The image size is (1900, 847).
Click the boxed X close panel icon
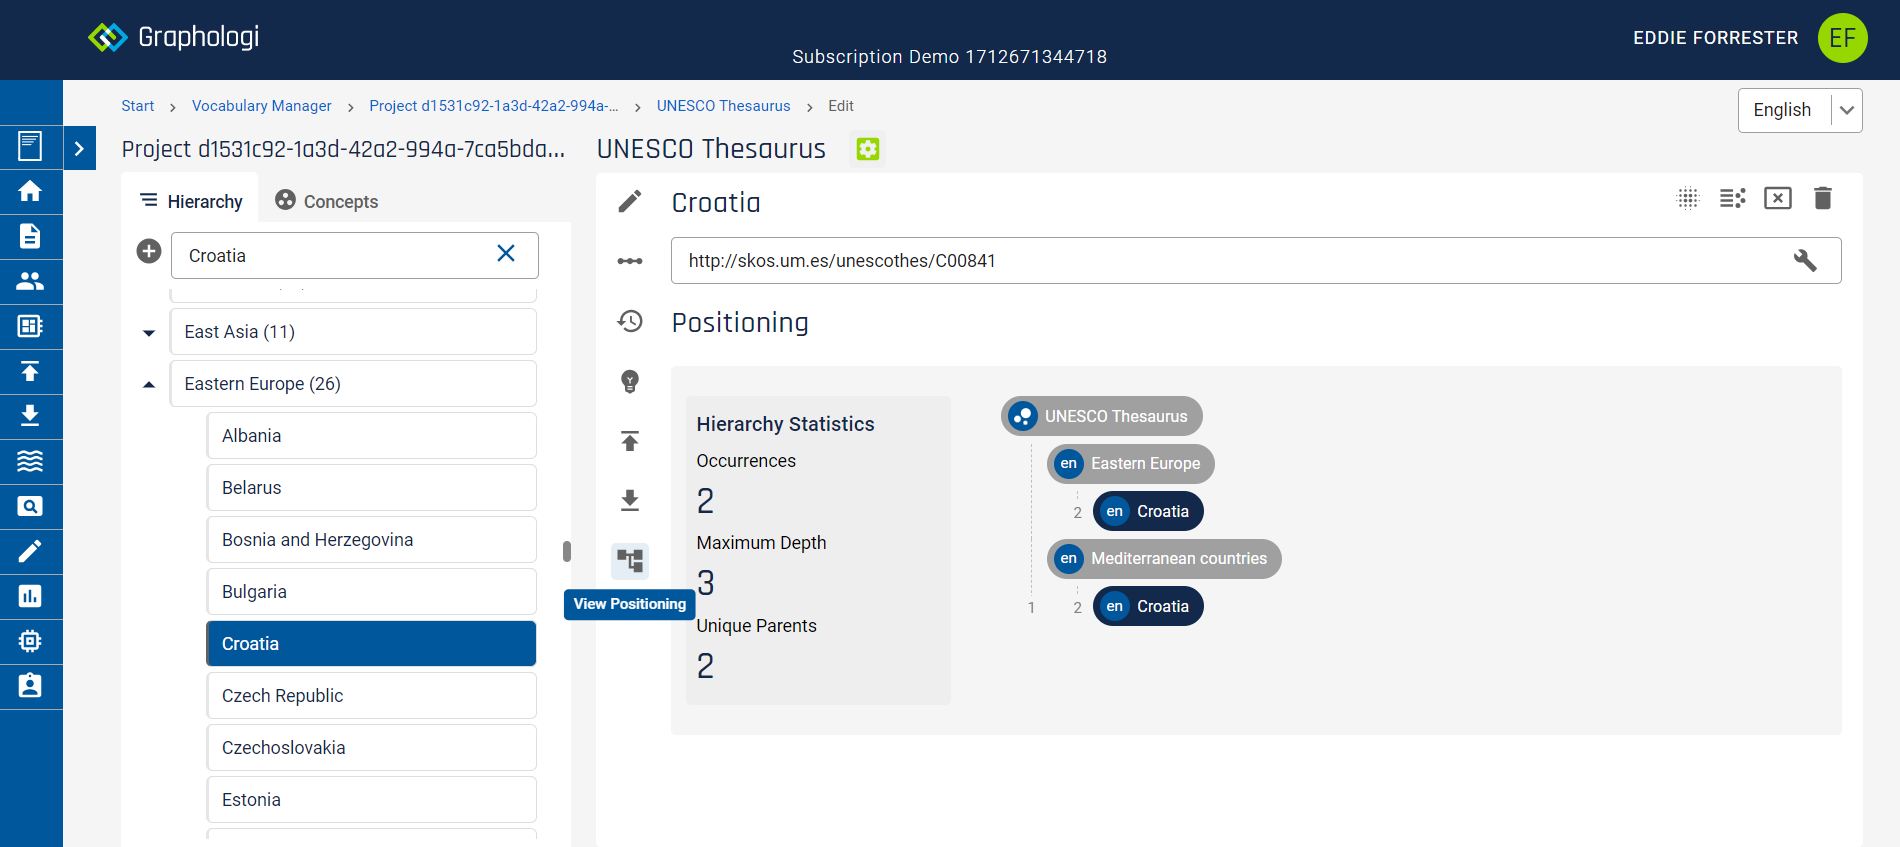tap(1778, 198)
